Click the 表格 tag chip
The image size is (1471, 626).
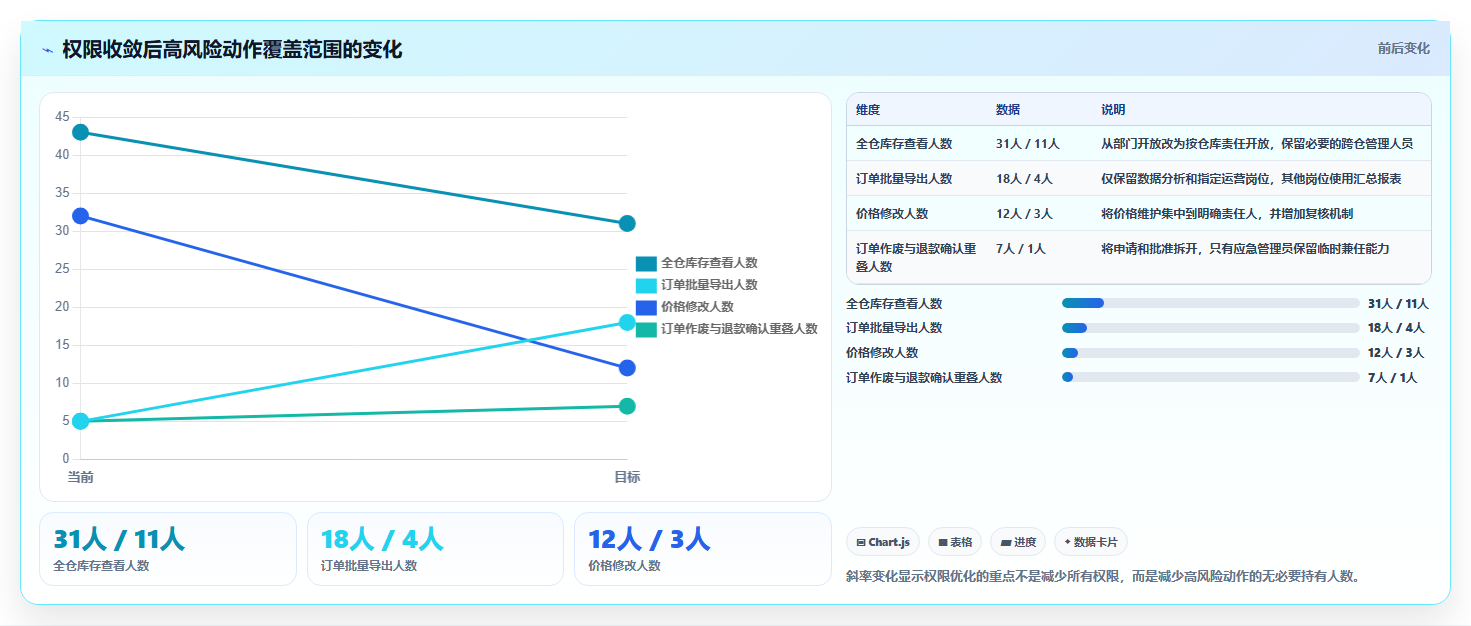click(x=955, y=542)
